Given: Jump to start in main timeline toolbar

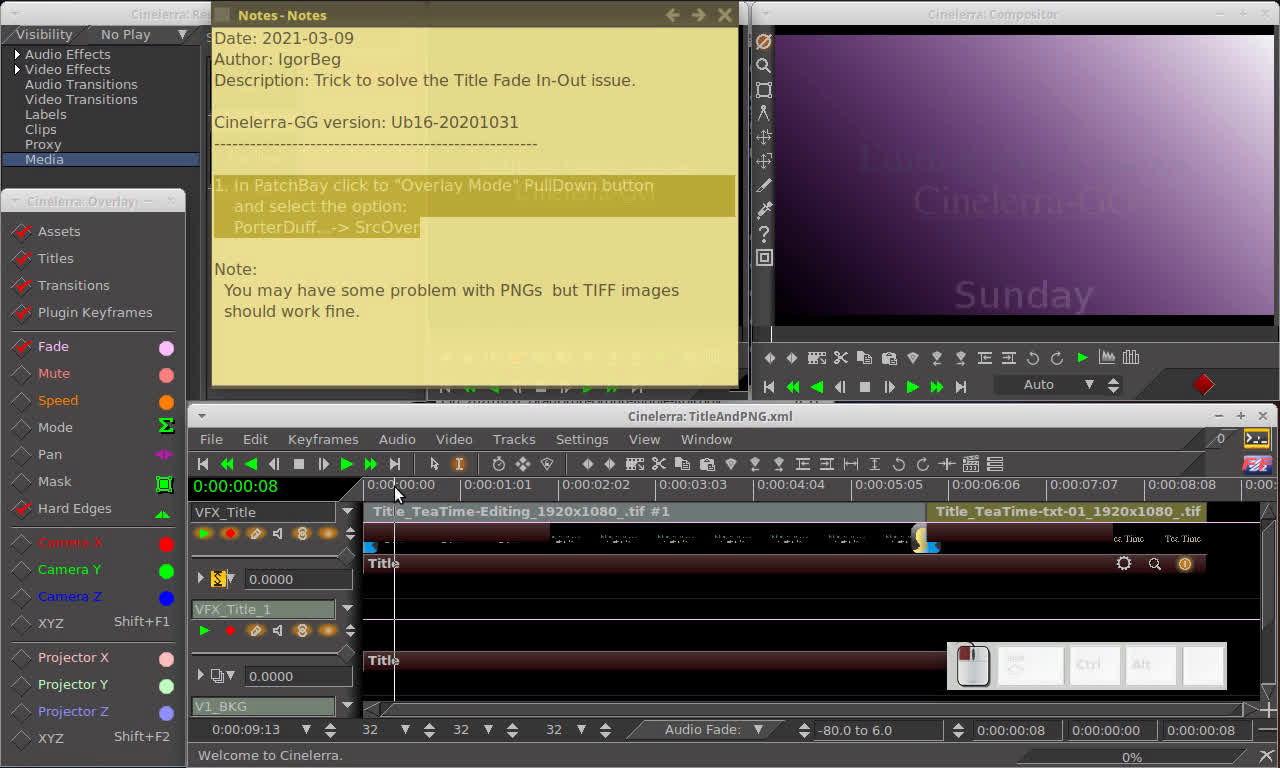Looking at the screenshot, I should [x=203, y=464].
